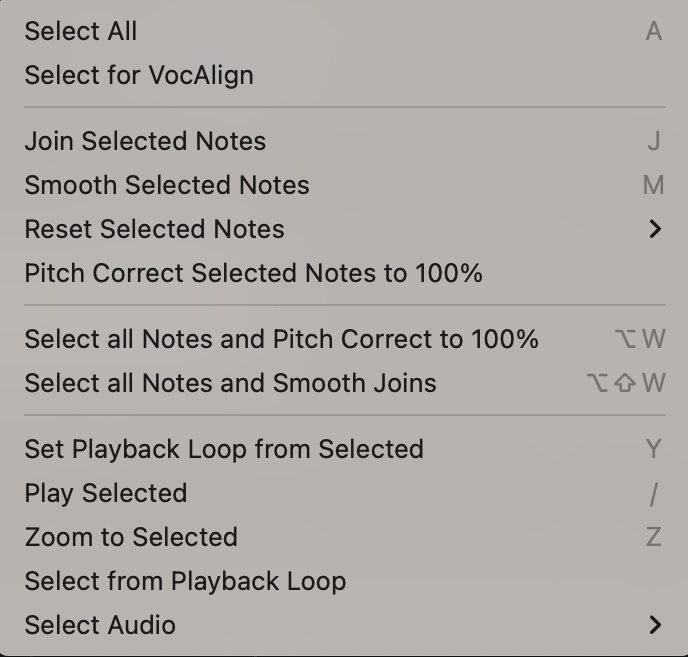Click the Z shortcut beside Zoom to Selected

(x=654, y=537)
